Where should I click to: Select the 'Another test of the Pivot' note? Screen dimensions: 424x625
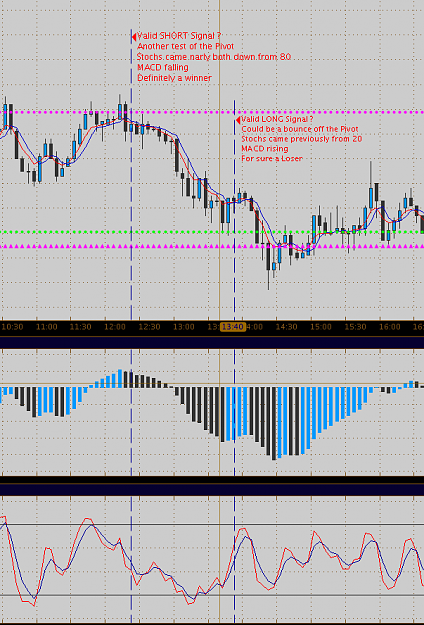tap(185, 47)
